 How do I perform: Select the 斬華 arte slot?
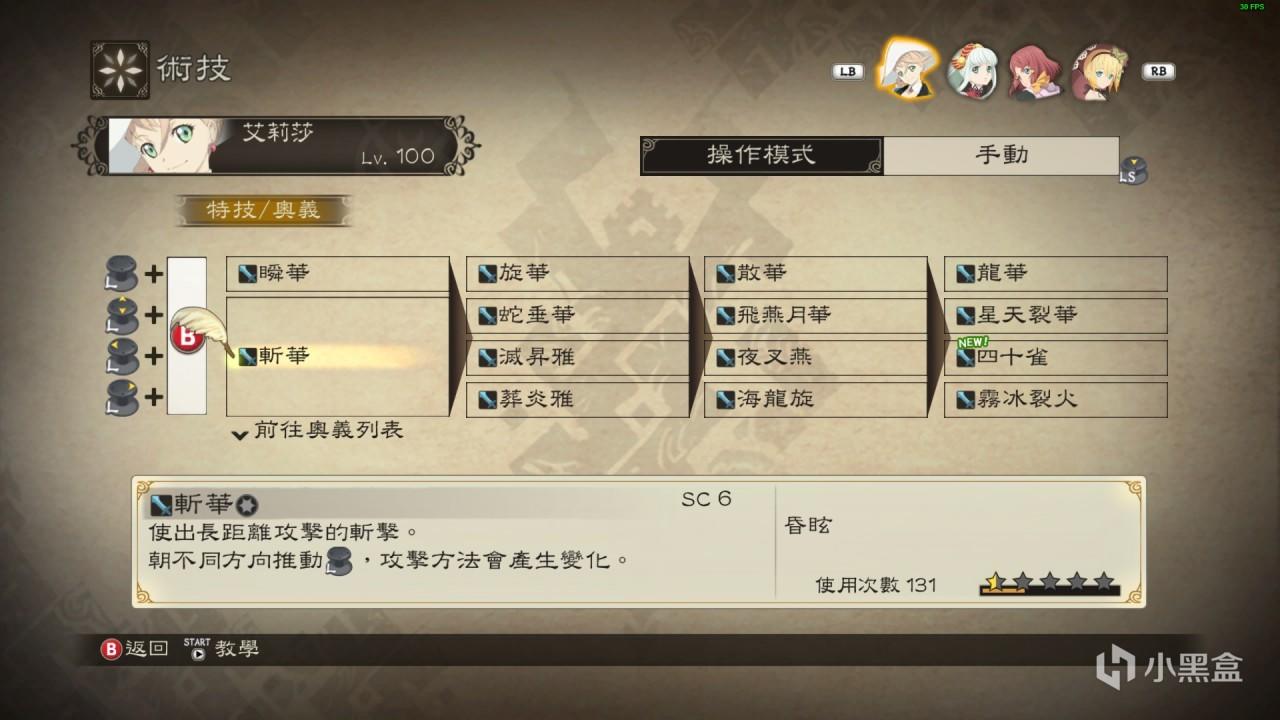338,356
